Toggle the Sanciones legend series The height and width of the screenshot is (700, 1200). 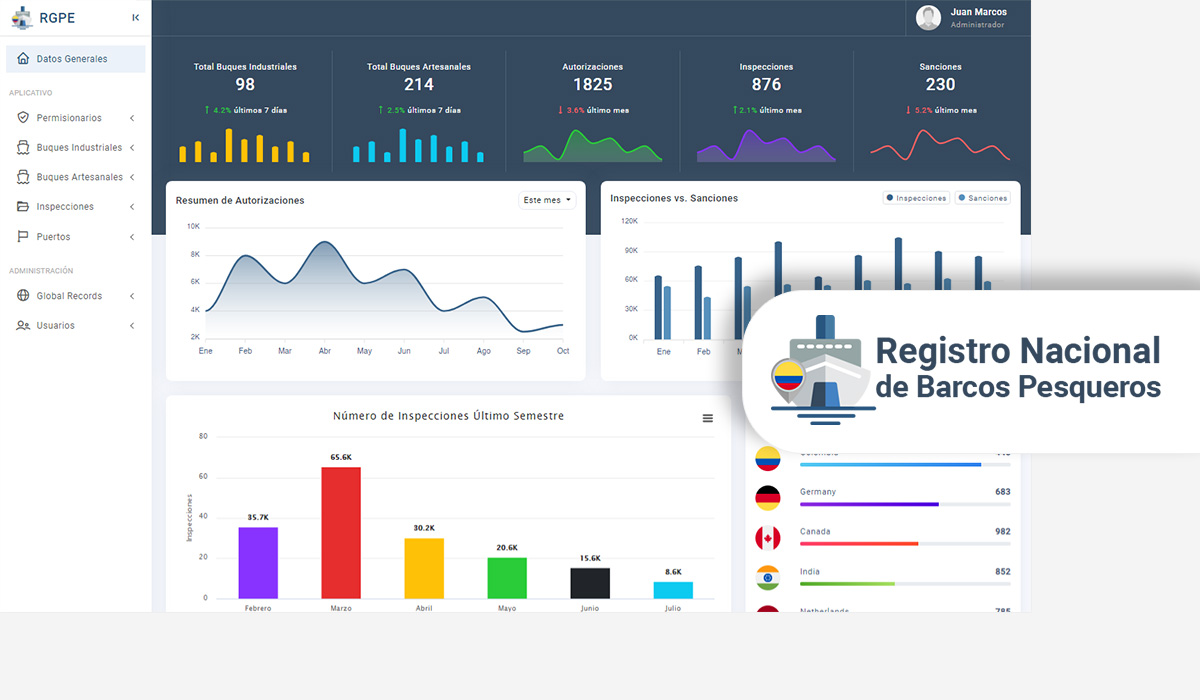(982, 198)
